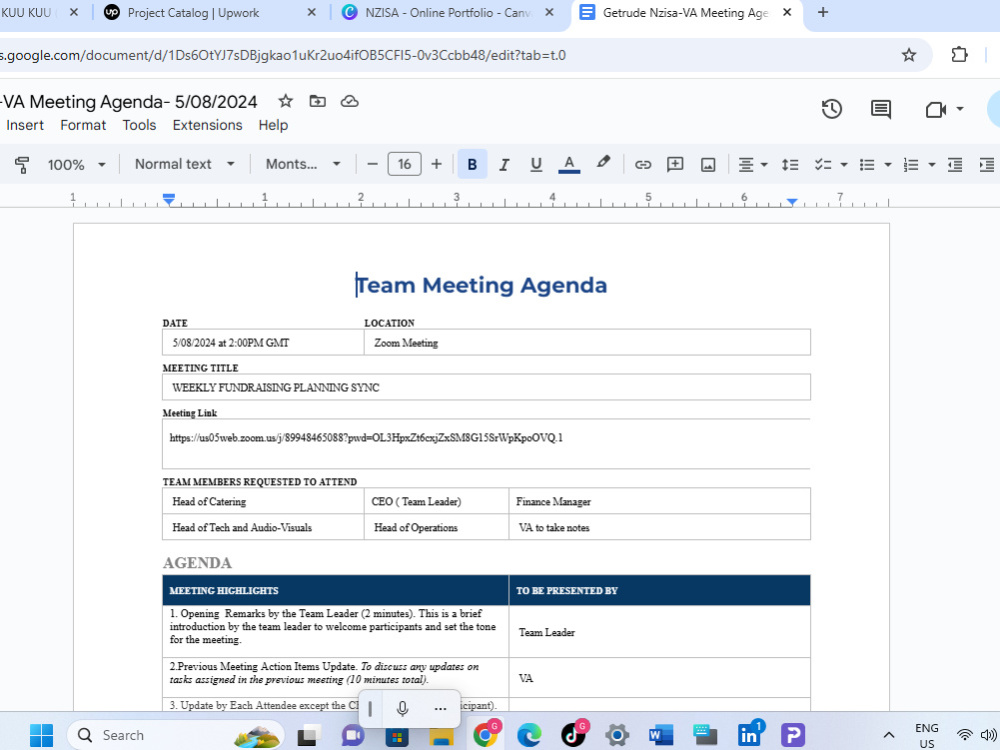Click the browser address bar URL

(283, 55)
